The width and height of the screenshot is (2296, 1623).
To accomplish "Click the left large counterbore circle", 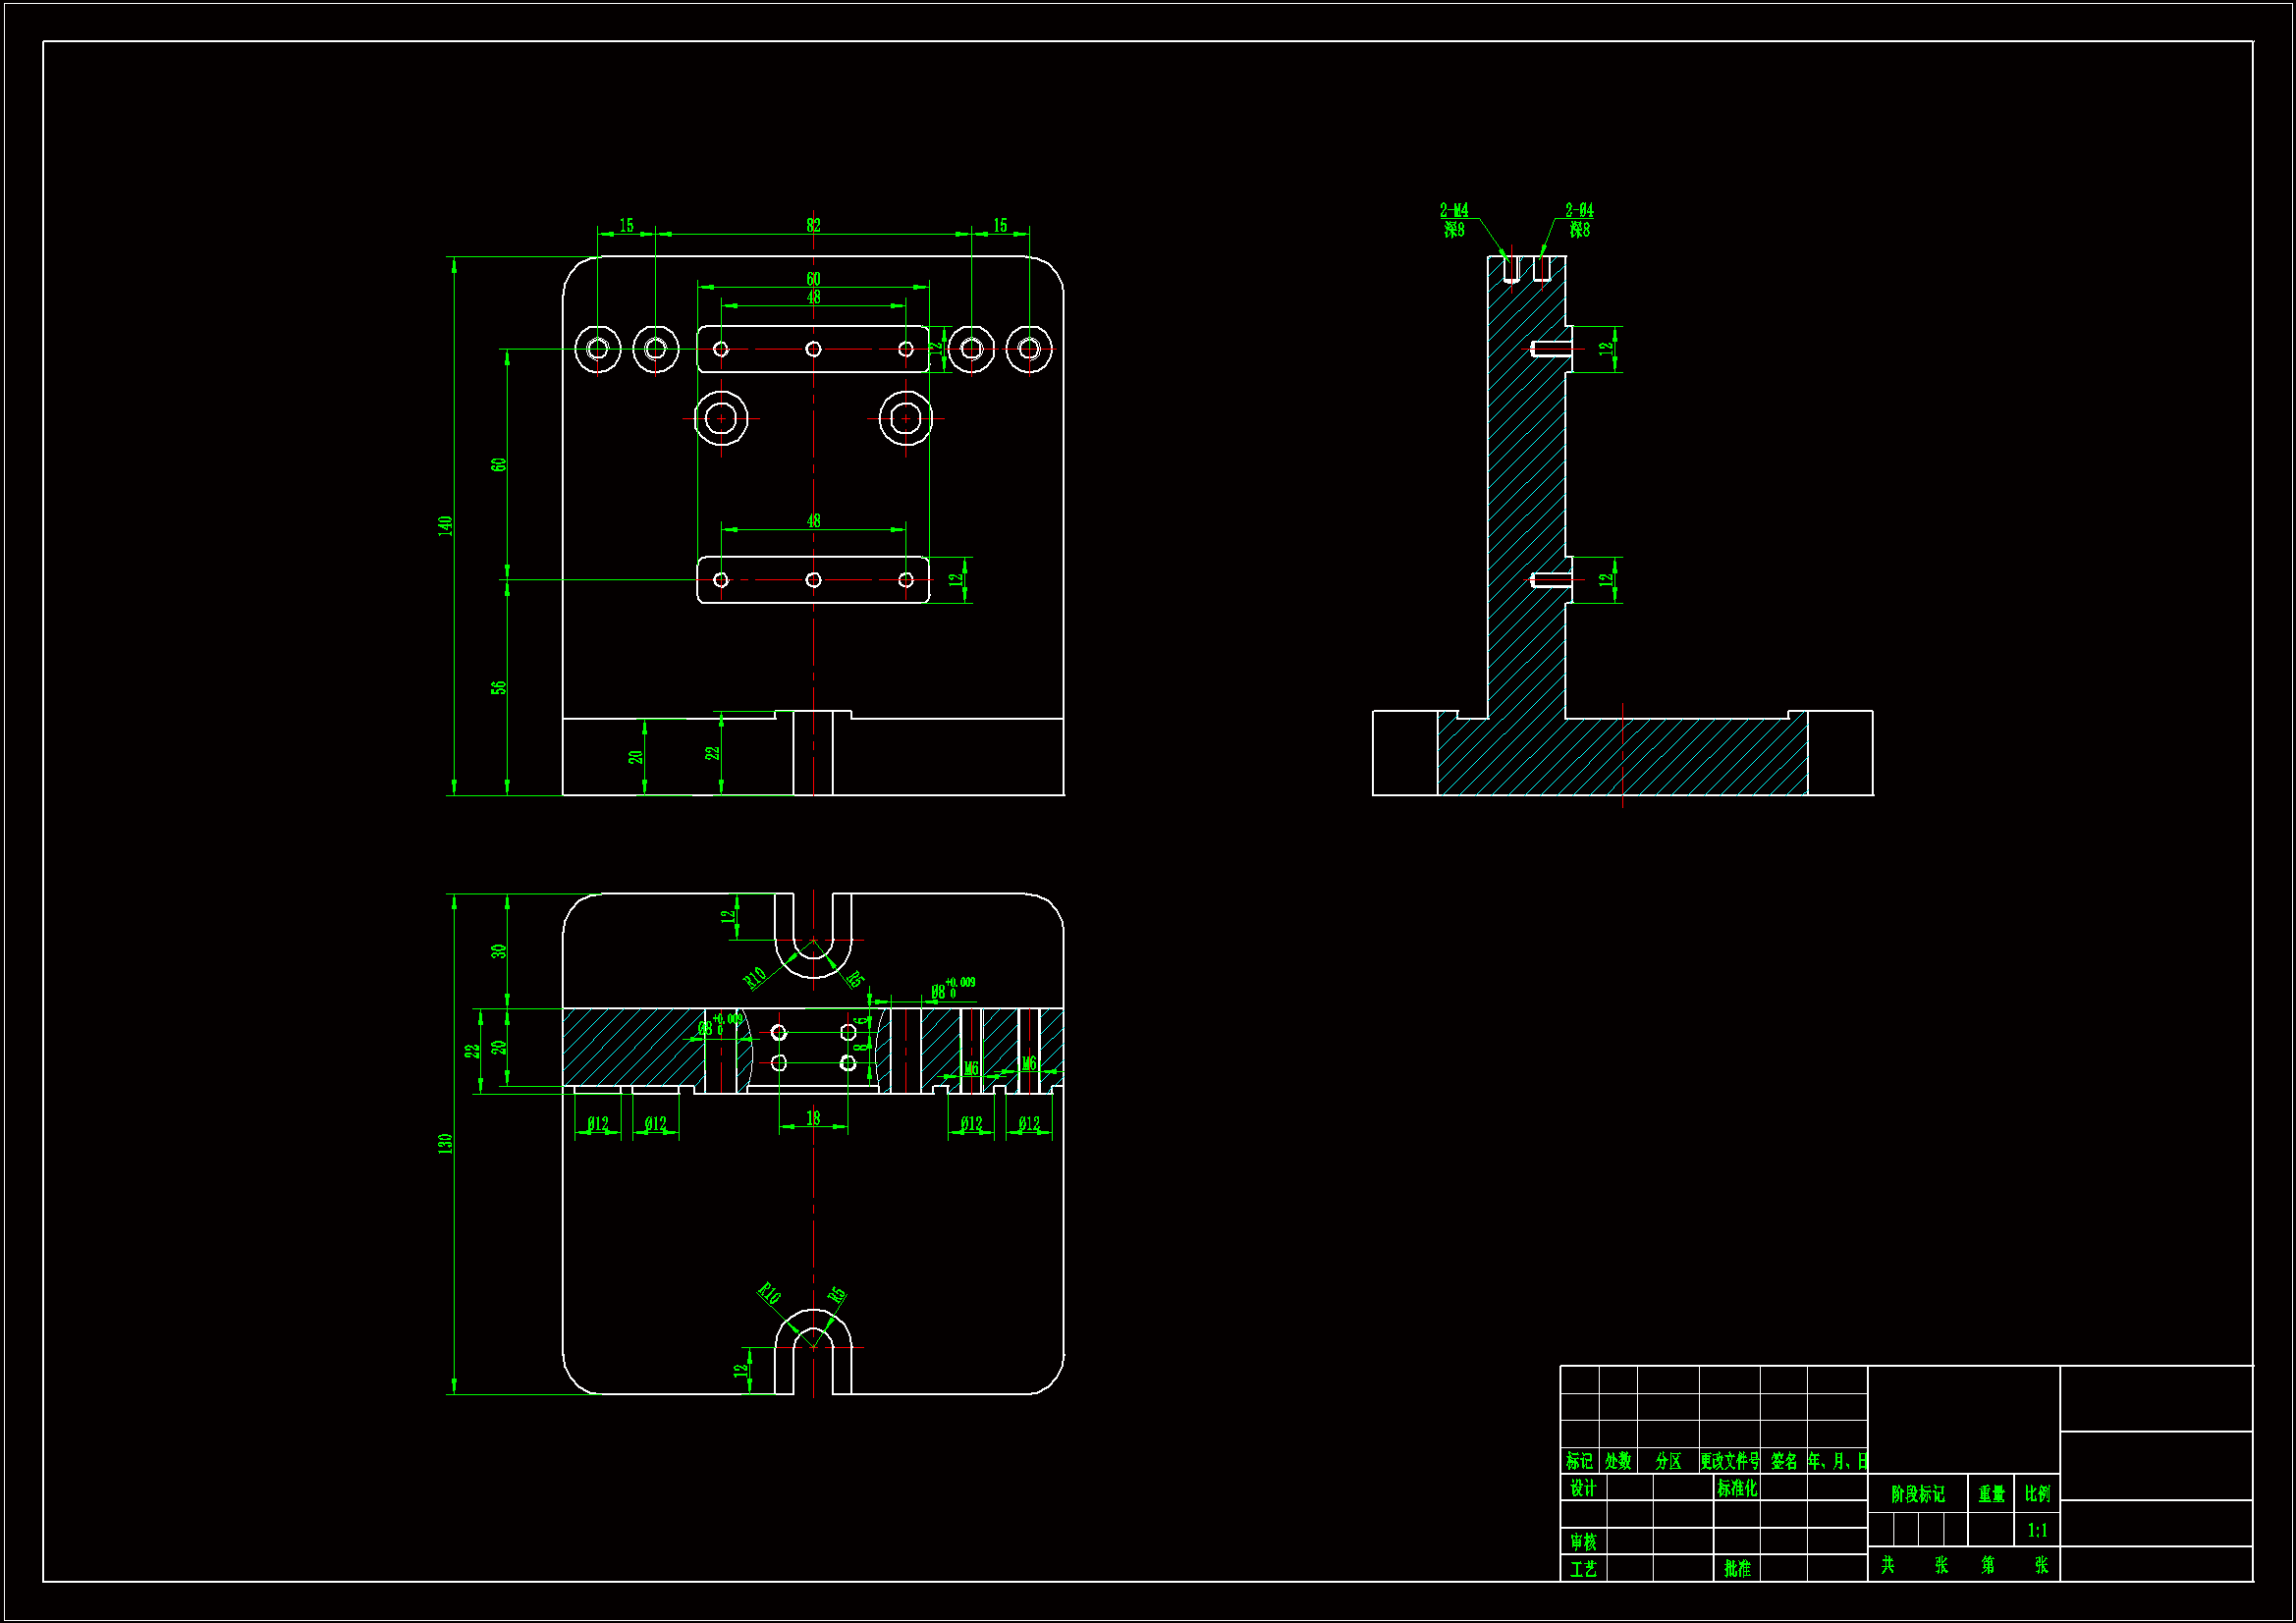I will (721, 418).
